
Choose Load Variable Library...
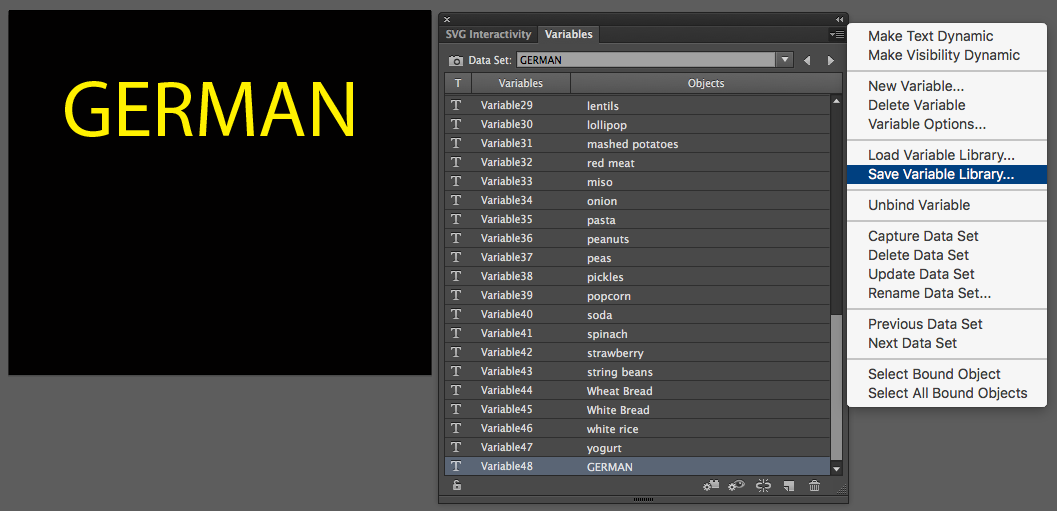coord(941,156)
